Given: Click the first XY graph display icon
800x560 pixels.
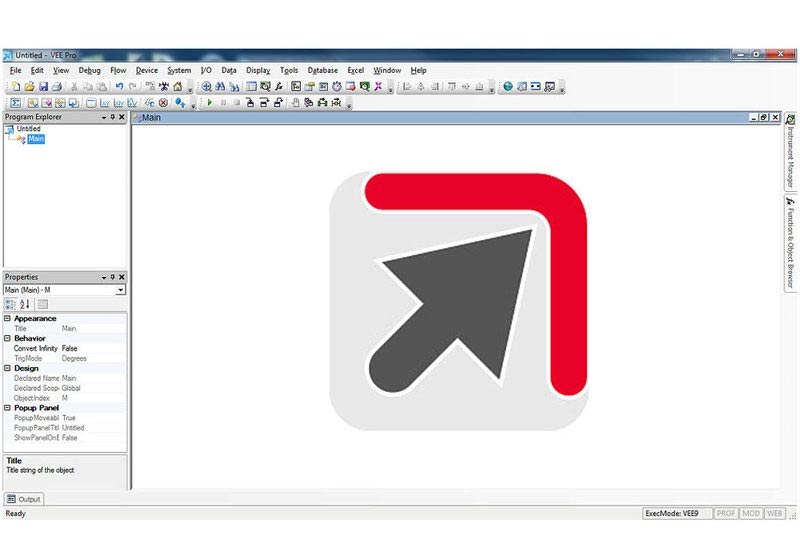Looking at the screenshot, I should (105, 103).
